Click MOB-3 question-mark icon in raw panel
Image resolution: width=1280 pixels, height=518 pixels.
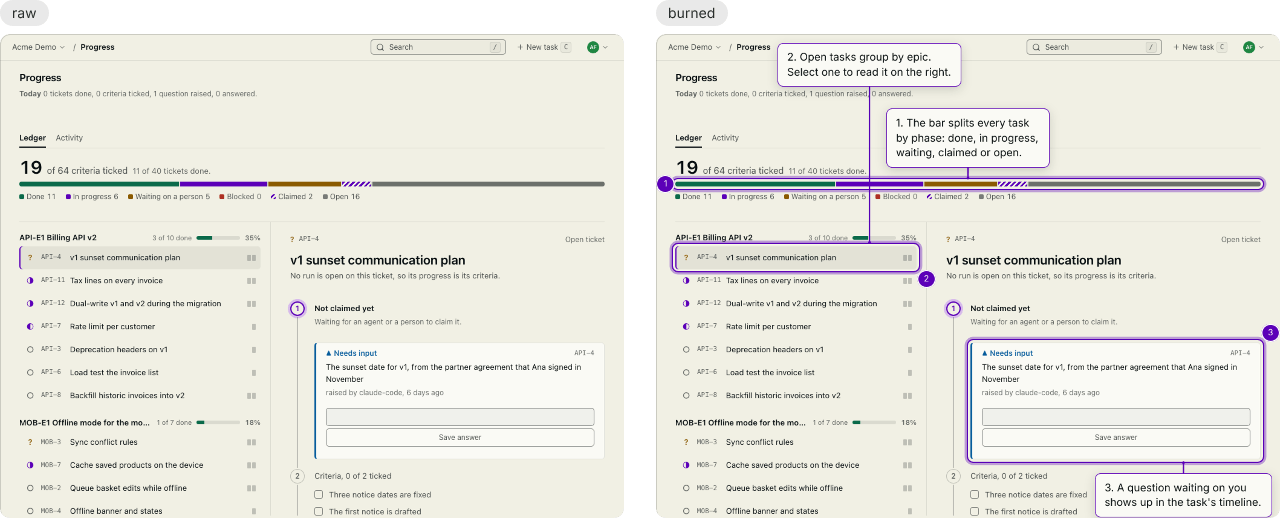click(30, 442)
